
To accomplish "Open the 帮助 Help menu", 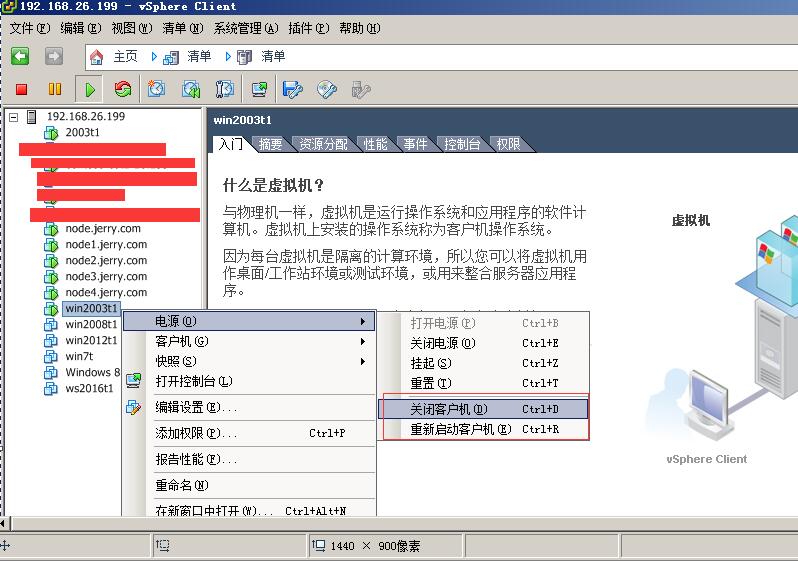I will 360,28.
